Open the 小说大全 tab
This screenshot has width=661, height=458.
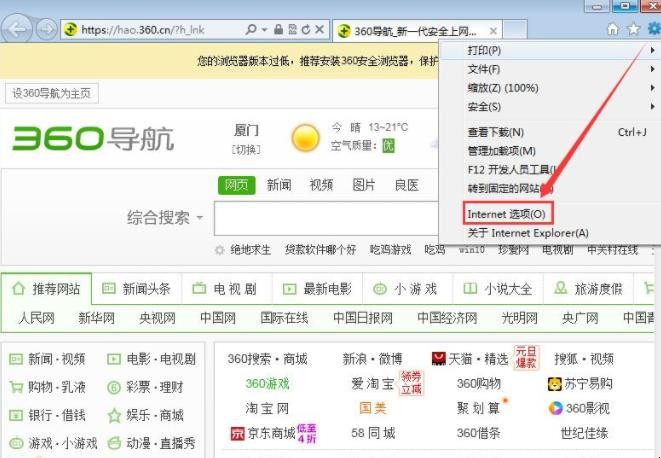(x=497, y=289)
